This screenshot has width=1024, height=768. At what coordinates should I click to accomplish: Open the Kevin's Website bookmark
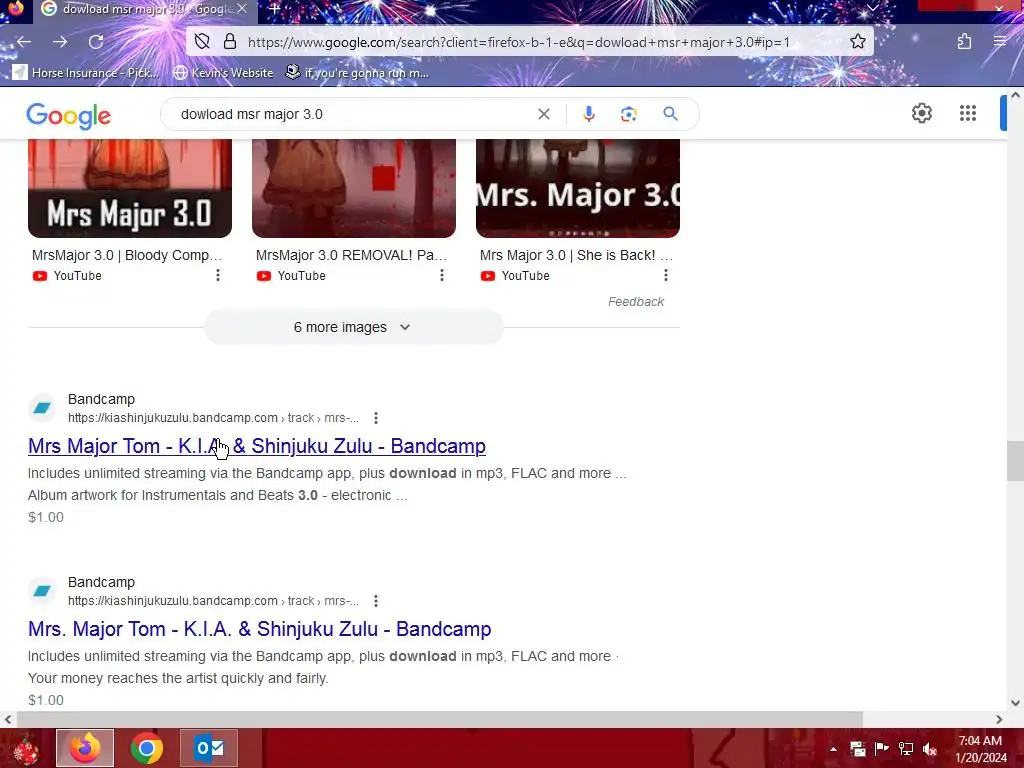pos(223,72)
